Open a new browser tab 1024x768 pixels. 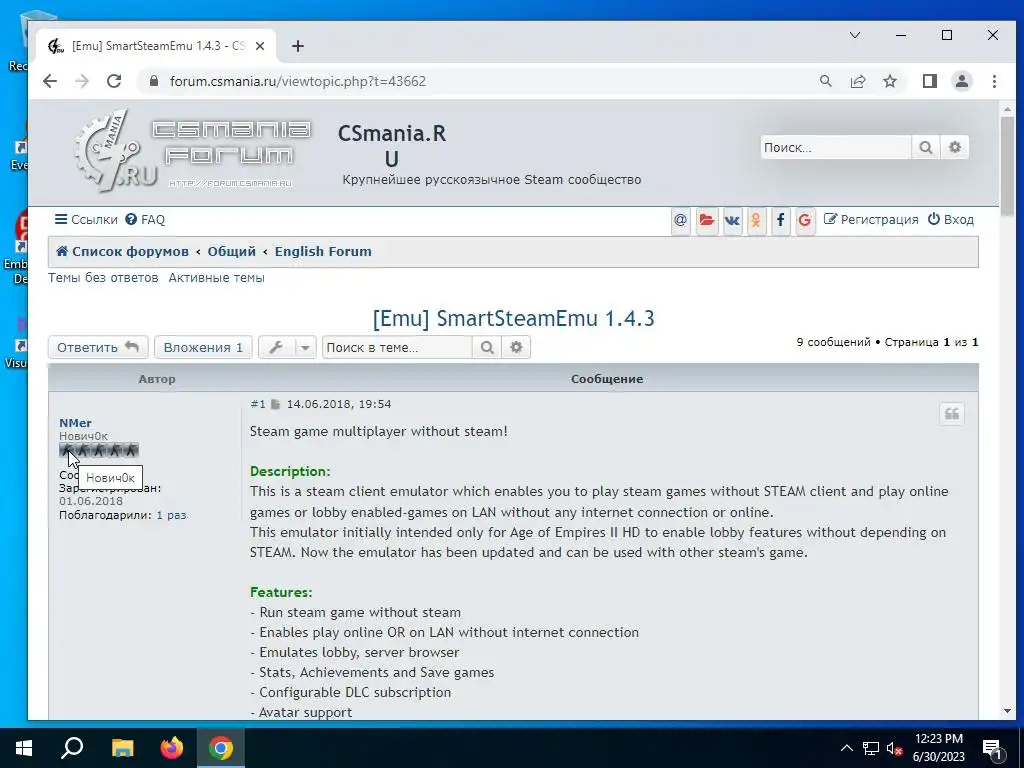pyautogui.click(x=298, y=46)
